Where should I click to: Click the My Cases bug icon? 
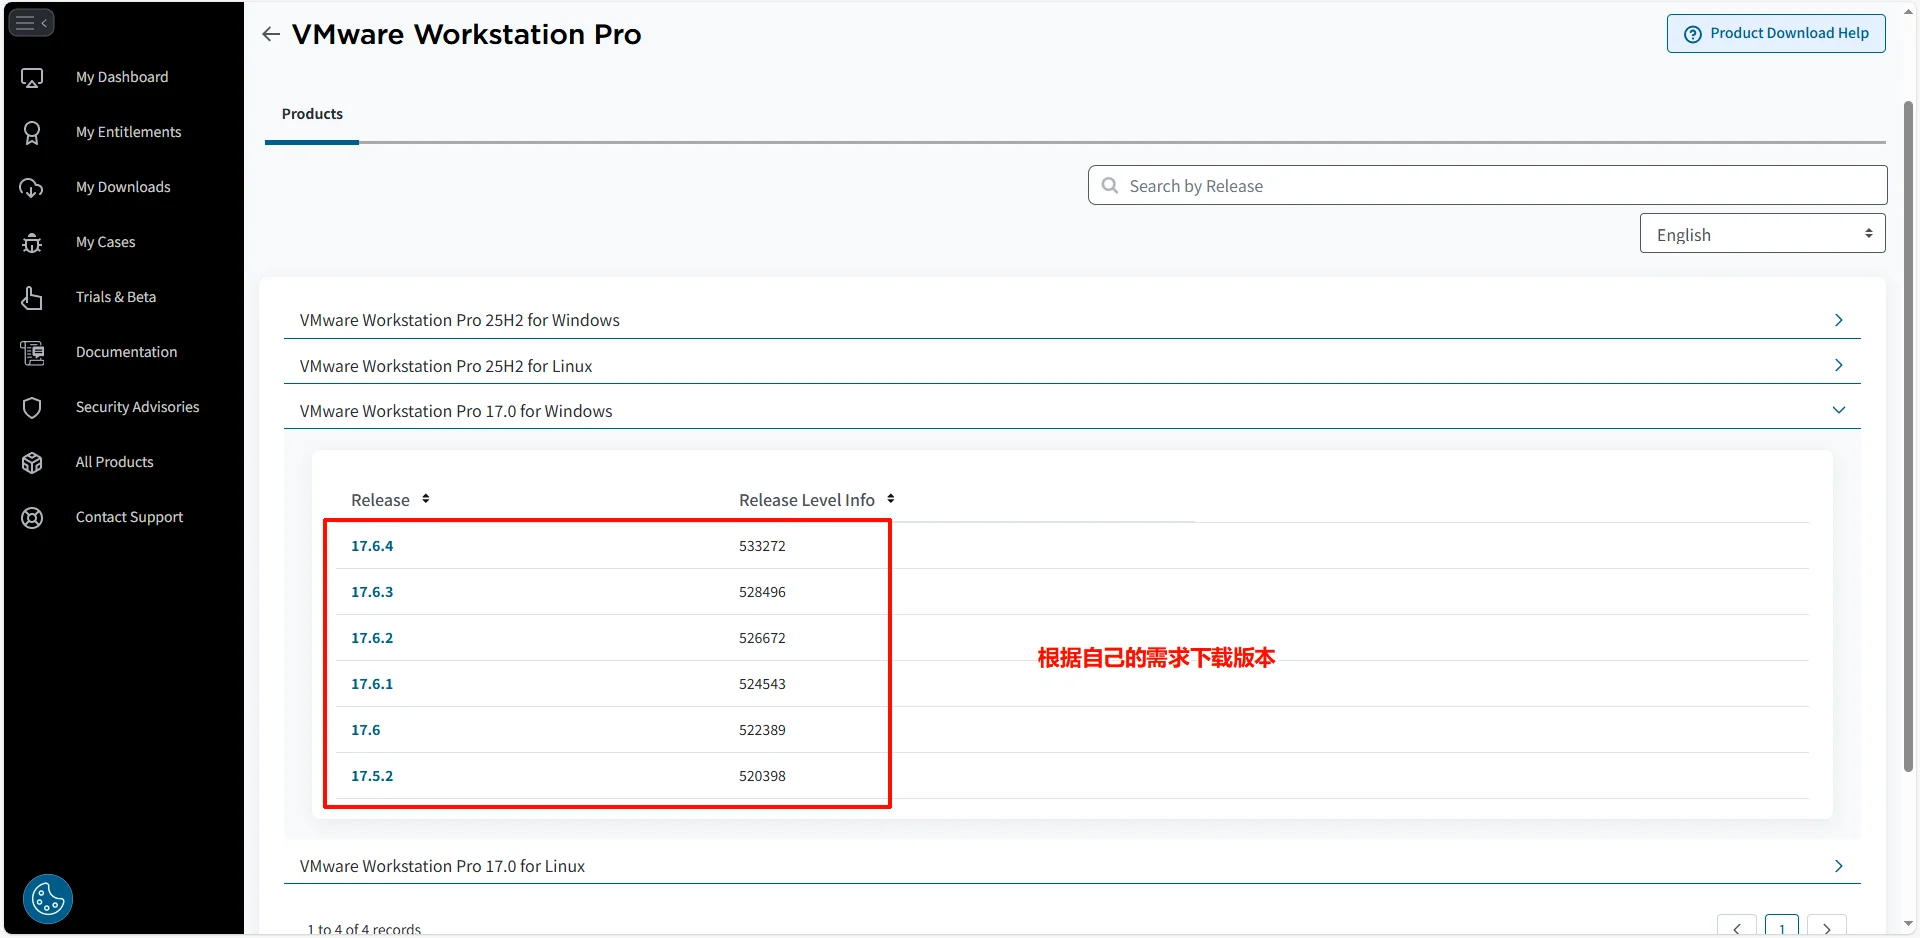pyautogui.click(x=32, y=243)
